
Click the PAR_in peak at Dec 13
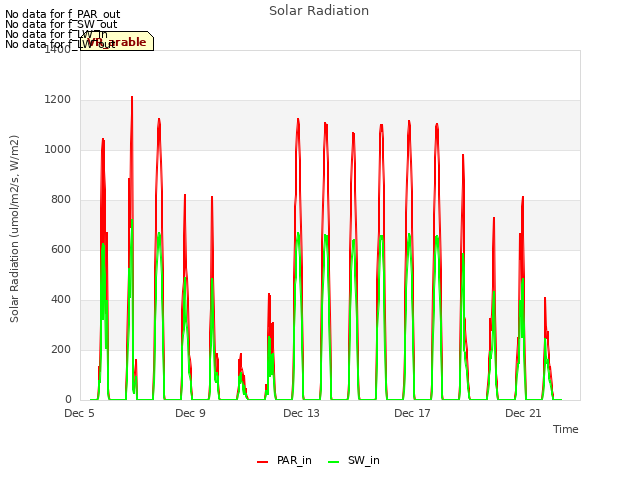pos(298,119)
